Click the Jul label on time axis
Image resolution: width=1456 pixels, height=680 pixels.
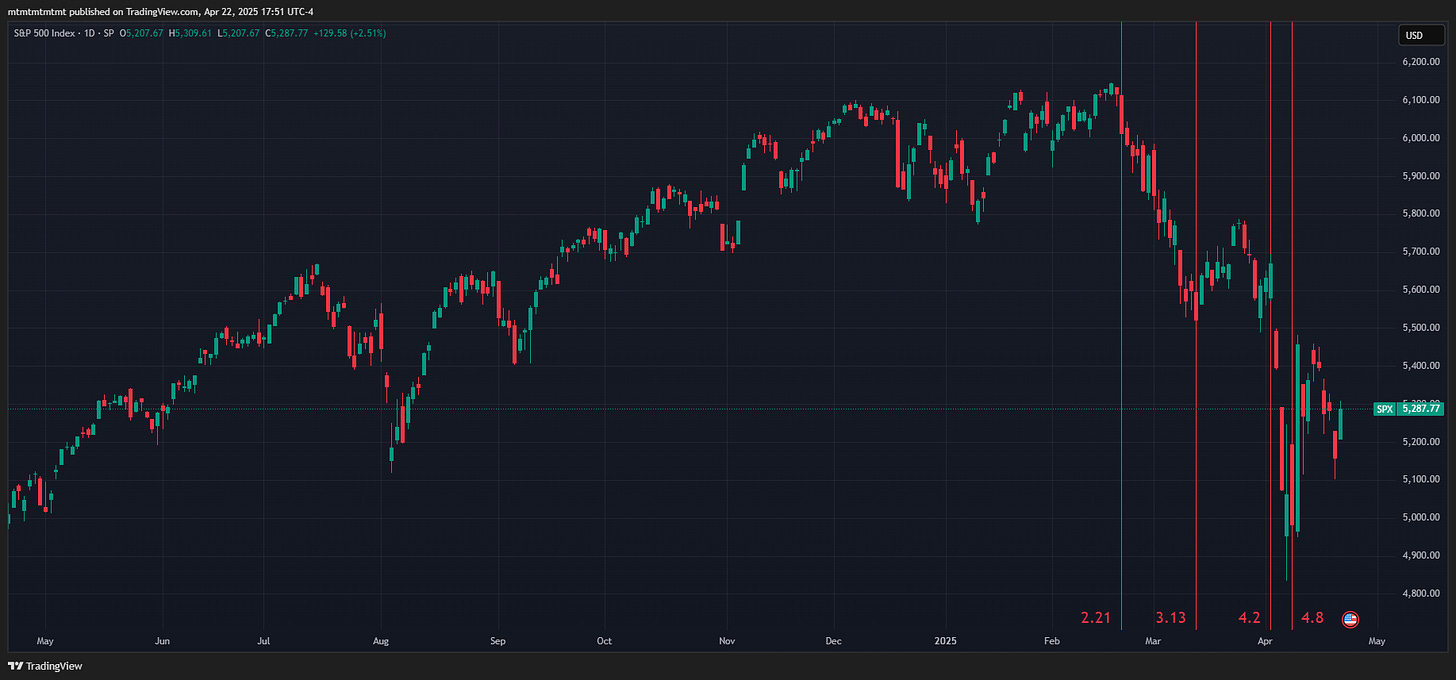[x=264, y=639]
